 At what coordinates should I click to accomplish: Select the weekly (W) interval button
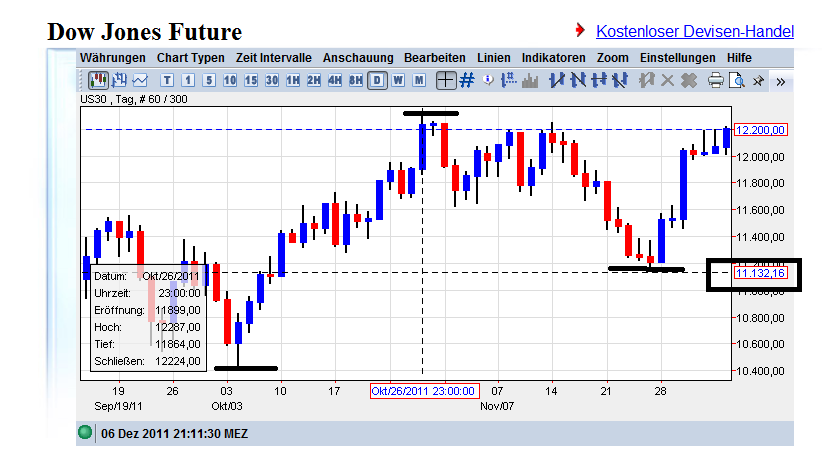pos(398,81)
